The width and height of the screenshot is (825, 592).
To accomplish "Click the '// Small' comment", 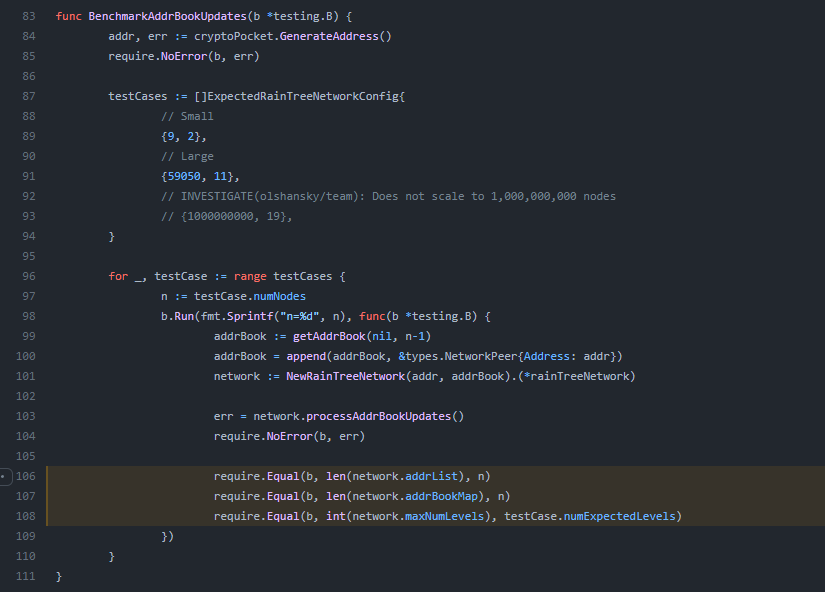I will coord(187,116).
